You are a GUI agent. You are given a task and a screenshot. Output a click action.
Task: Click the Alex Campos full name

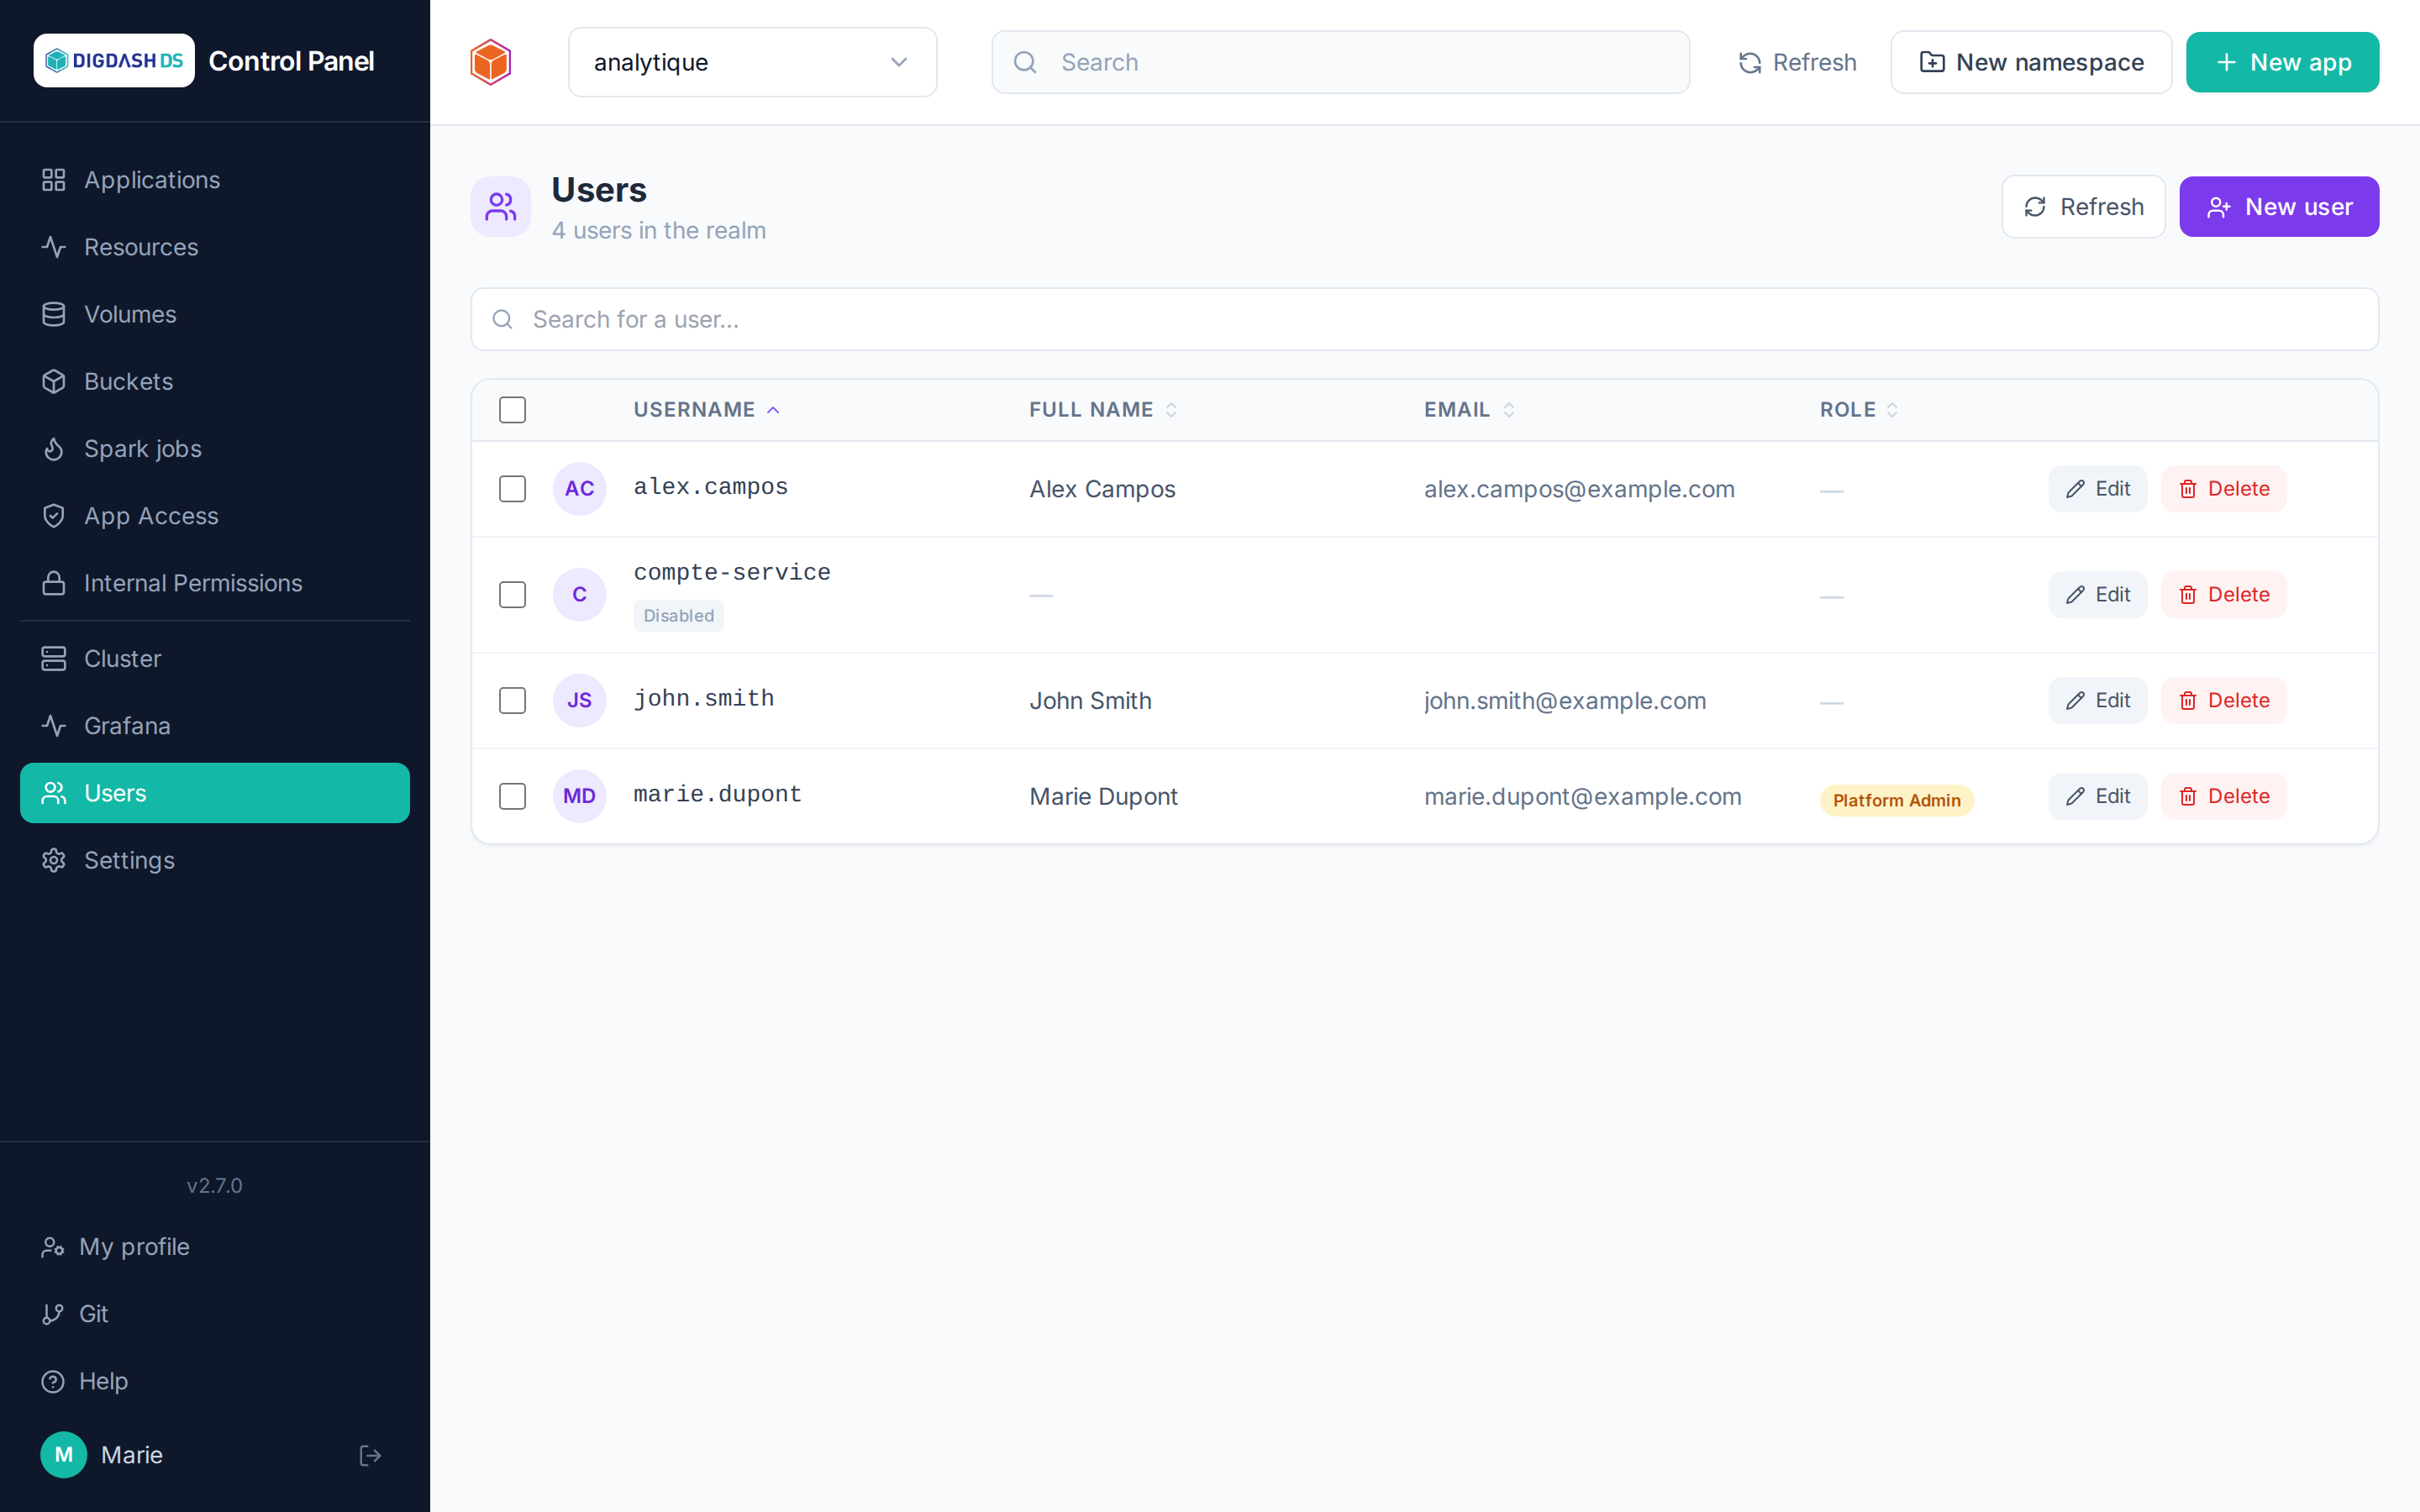click(x=1103, y=489)
